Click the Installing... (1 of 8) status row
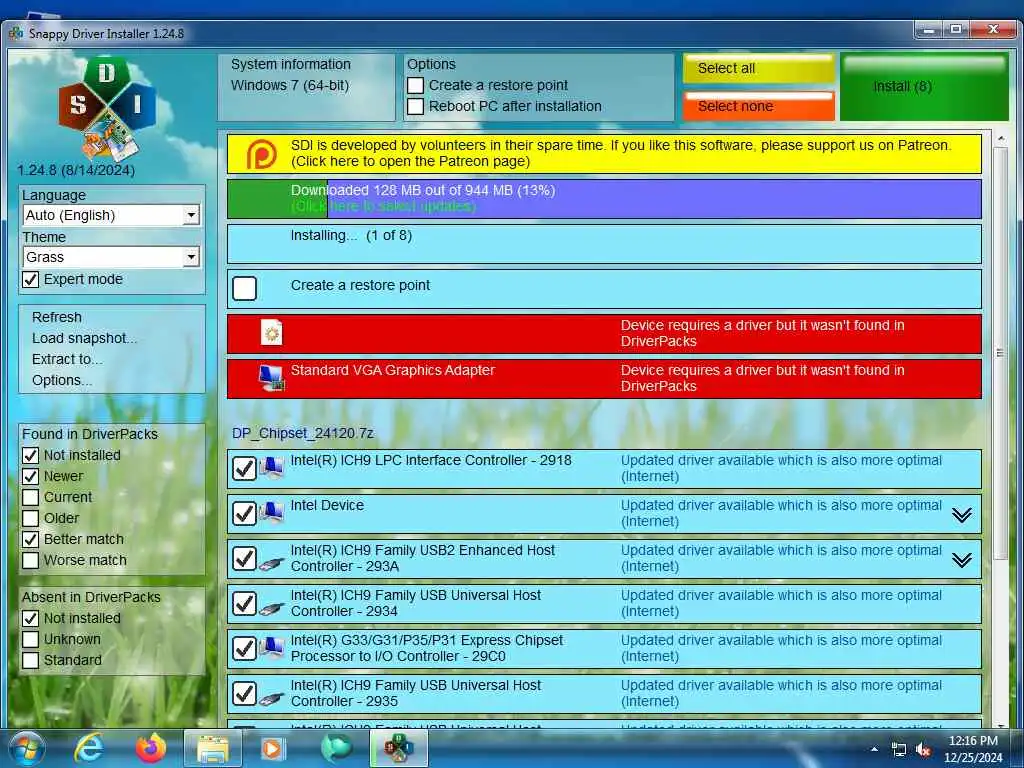Screen dimensions: 1024x768 click(x=604, y=244)
